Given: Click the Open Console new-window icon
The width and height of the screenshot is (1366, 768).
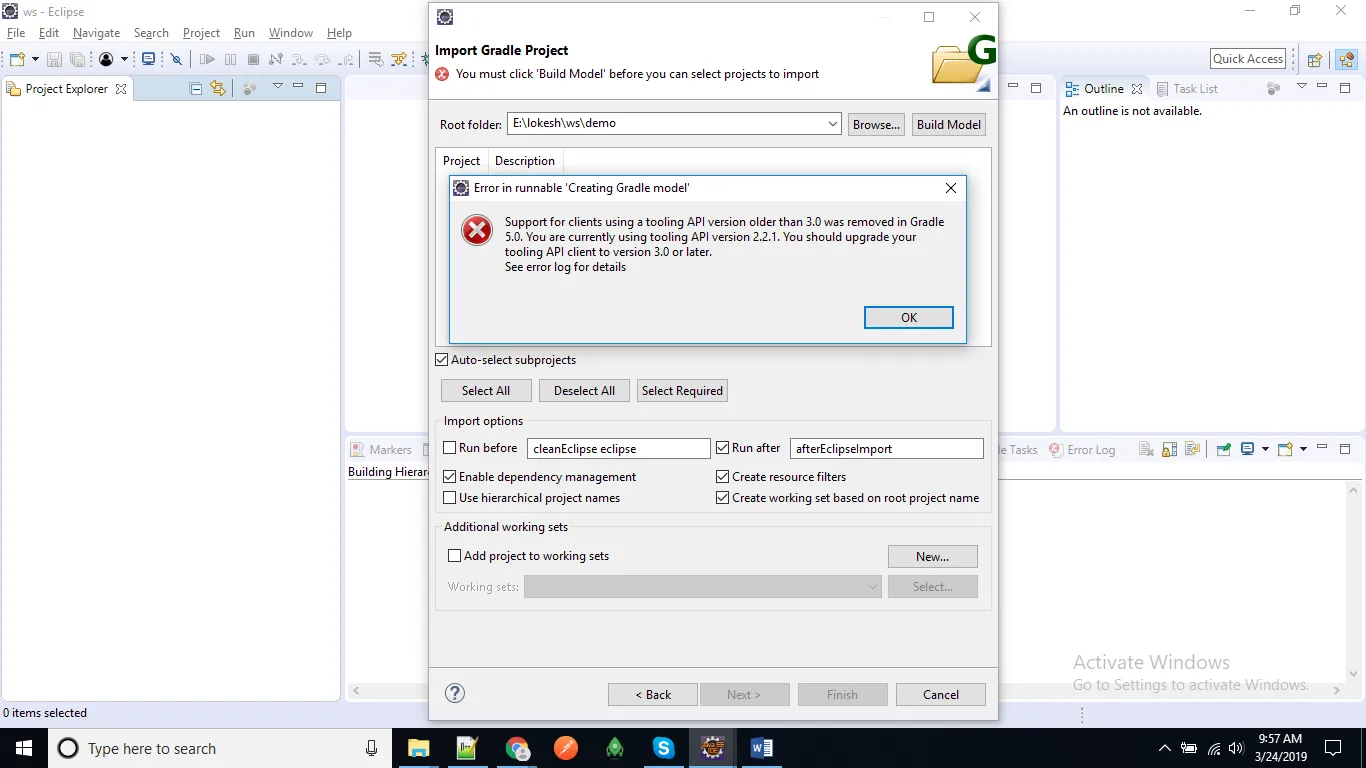Looking at the screenshot, I should point(1285,450).
